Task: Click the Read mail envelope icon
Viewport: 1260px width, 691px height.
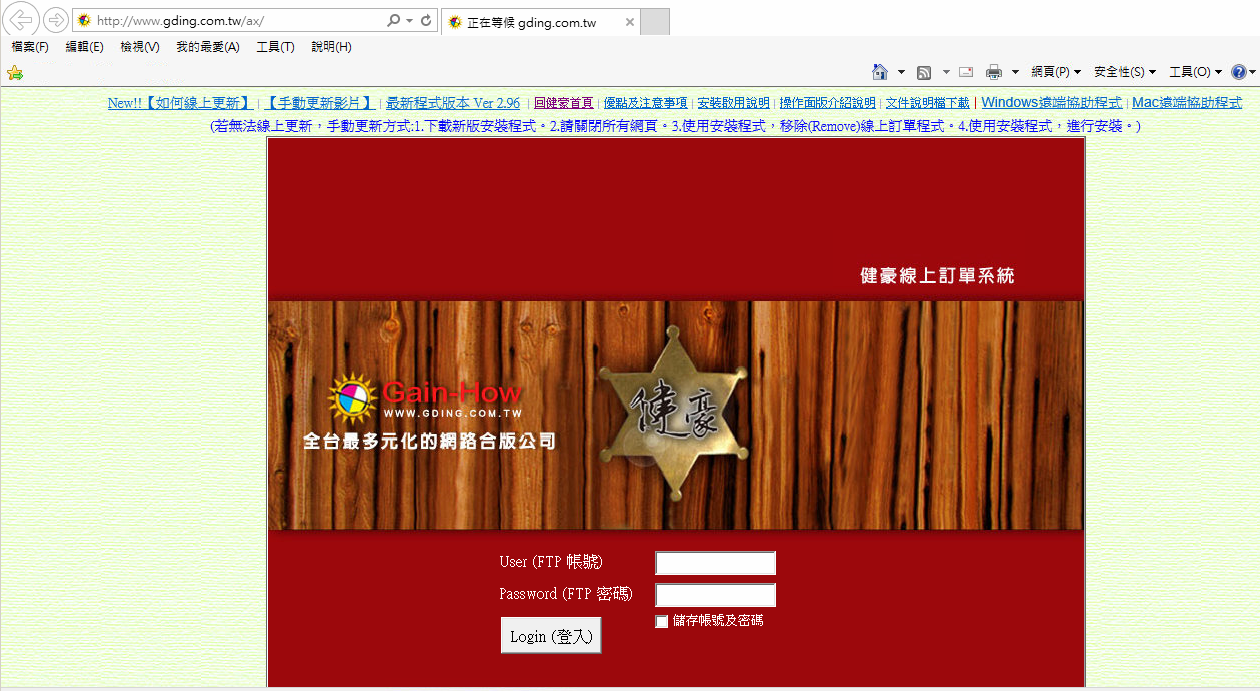Action: (966, 72)
